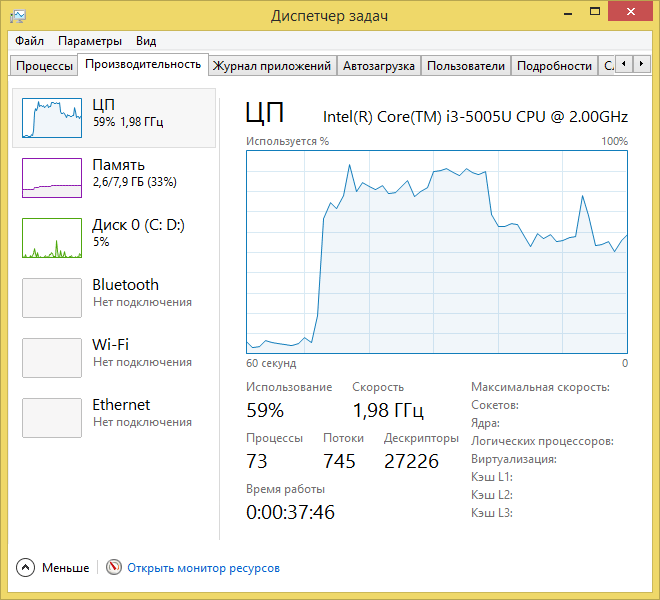
Task: Click the Используется % graph label
Action: click(x=287, y=141)
